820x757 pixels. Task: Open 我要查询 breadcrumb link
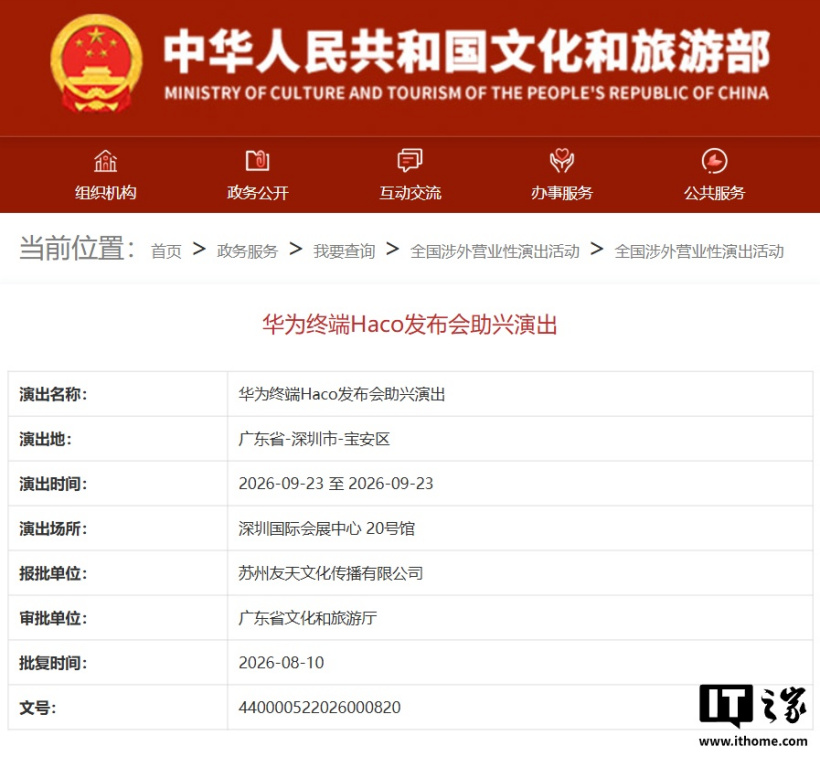click(x=344, y=251)
